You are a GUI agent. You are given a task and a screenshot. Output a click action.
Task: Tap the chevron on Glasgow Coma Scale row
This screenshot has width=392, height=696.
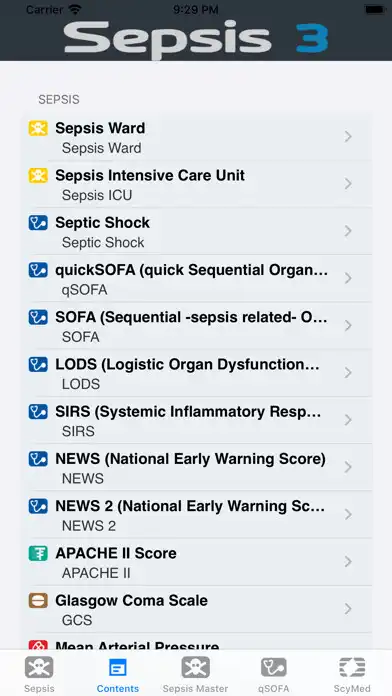(348, 609)
